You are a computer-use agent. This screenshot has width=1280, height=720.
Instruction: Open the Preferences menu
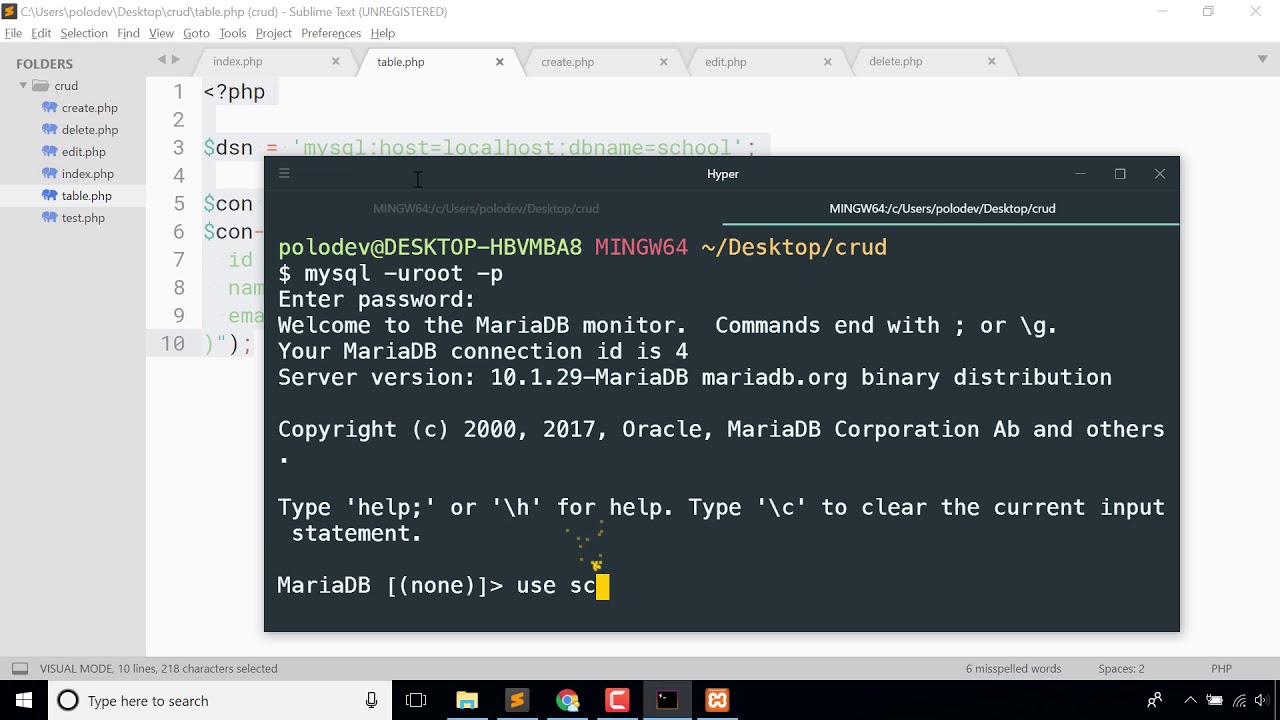point(331,33)
